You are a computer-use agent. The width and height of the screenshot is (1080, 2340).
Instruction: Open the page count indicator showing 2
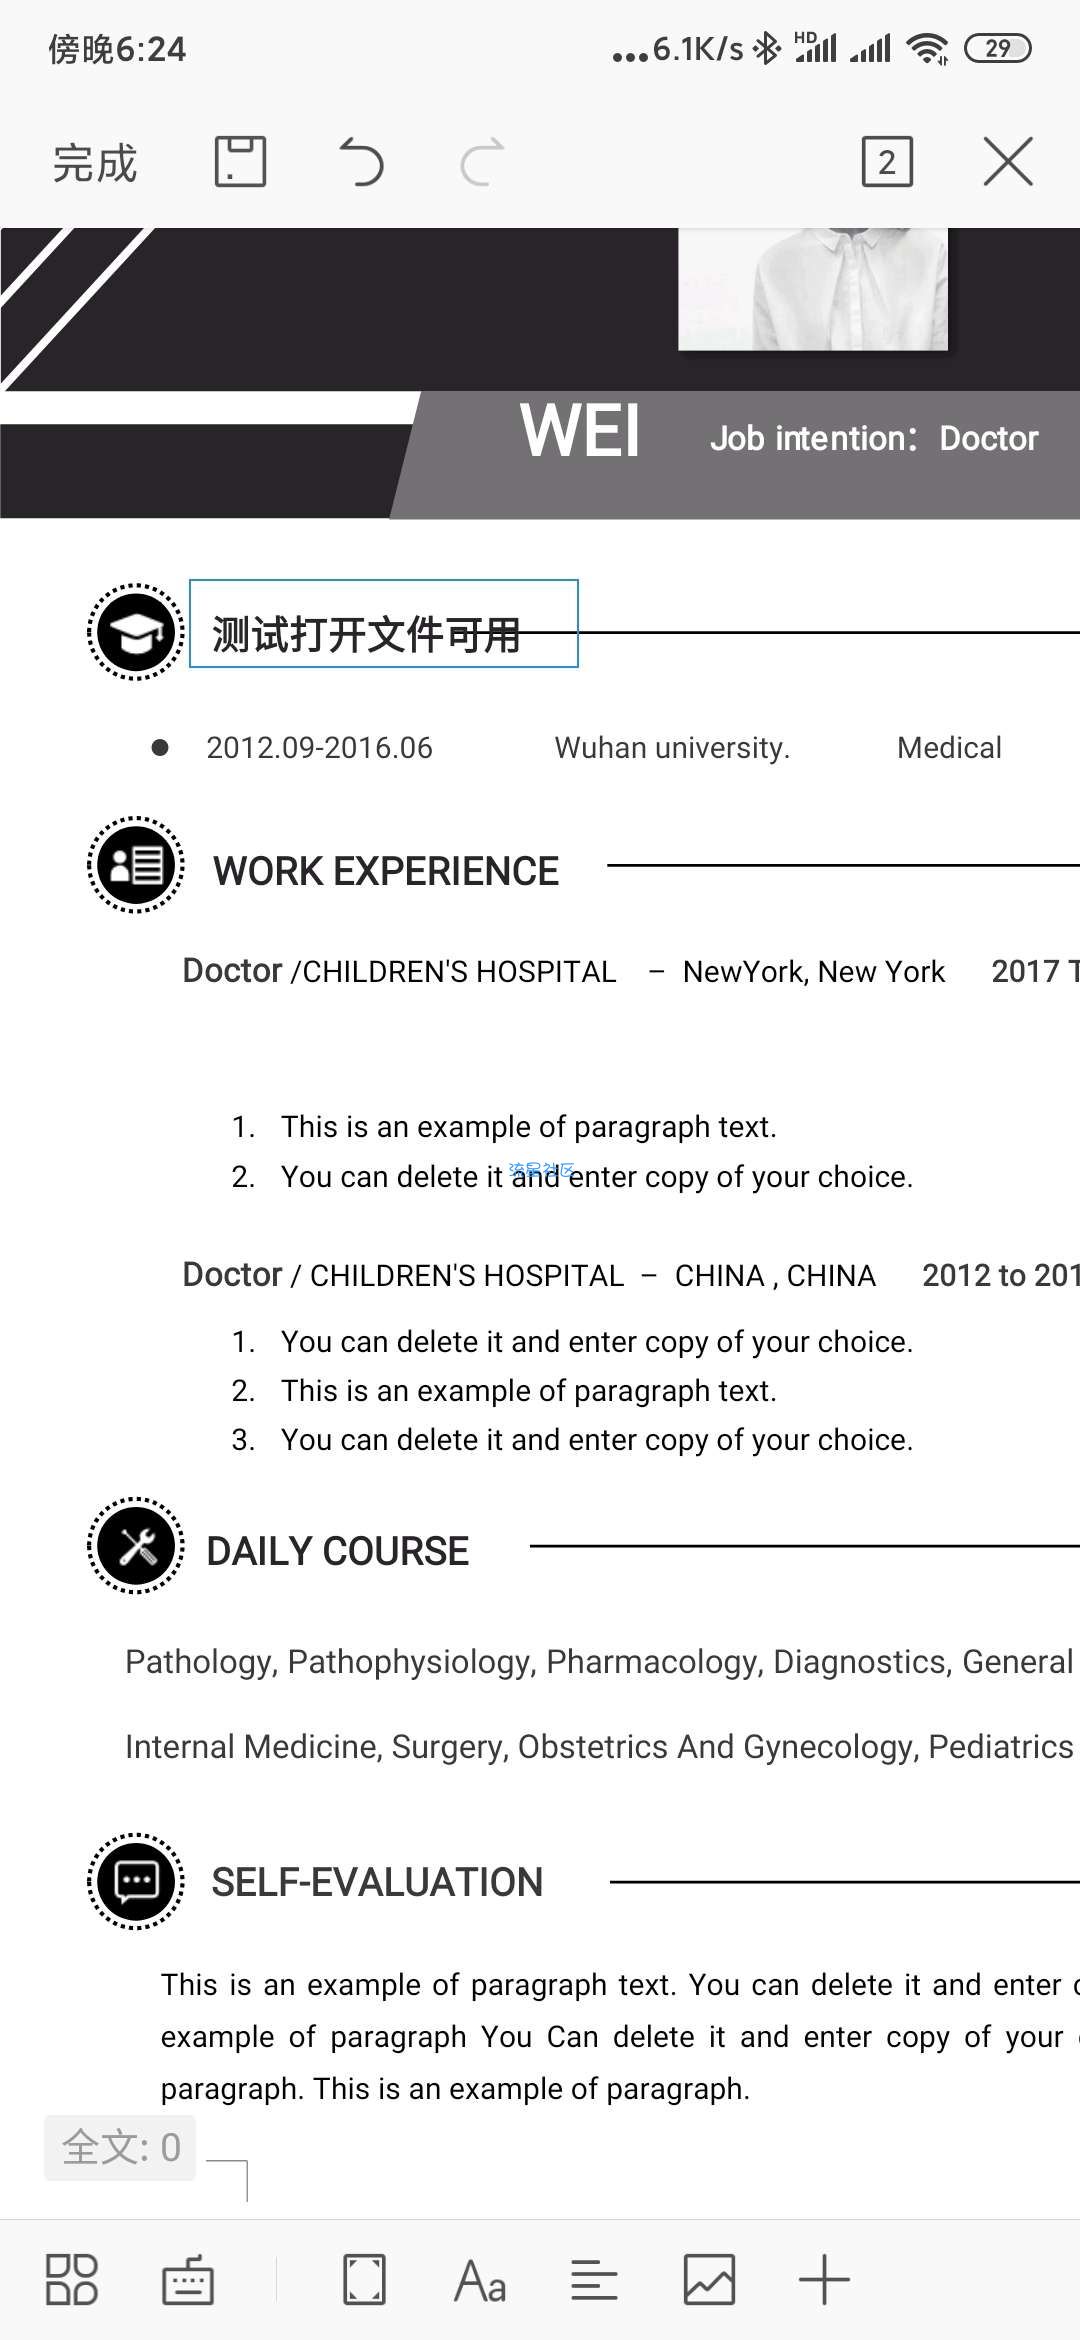[887, 162]
